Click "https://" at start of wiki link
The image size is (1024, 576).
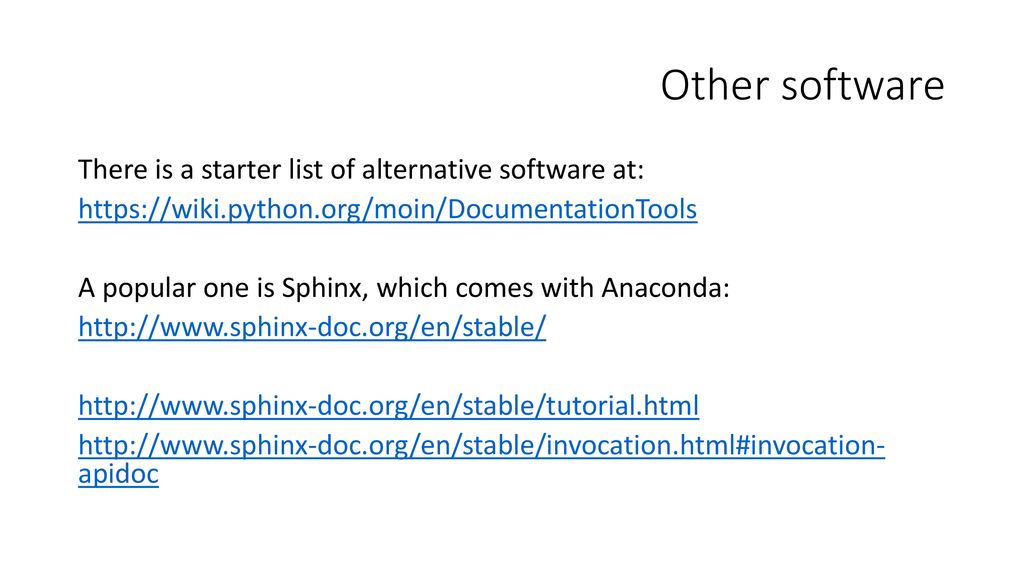pos(125,210)
